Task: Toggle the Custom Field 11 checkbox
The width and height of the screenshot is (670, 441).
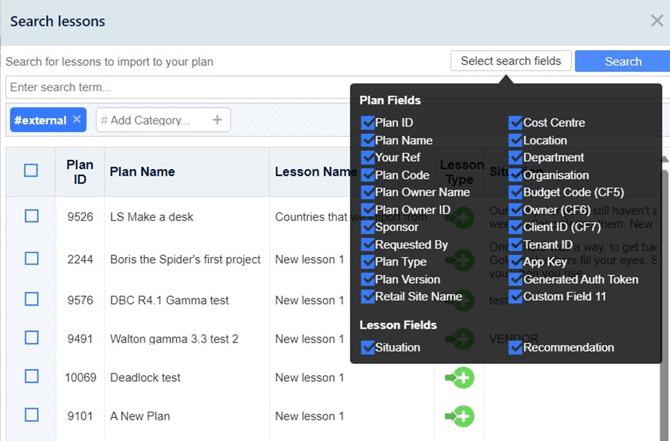Action: (x=515, y=297)
